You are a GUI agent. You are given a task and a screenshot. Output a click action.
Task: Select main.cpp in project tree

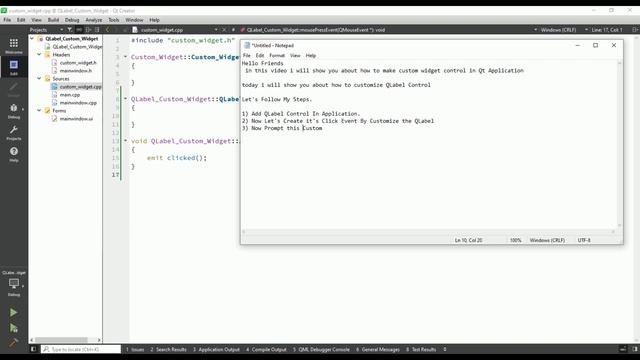click(x=70, y=95)
